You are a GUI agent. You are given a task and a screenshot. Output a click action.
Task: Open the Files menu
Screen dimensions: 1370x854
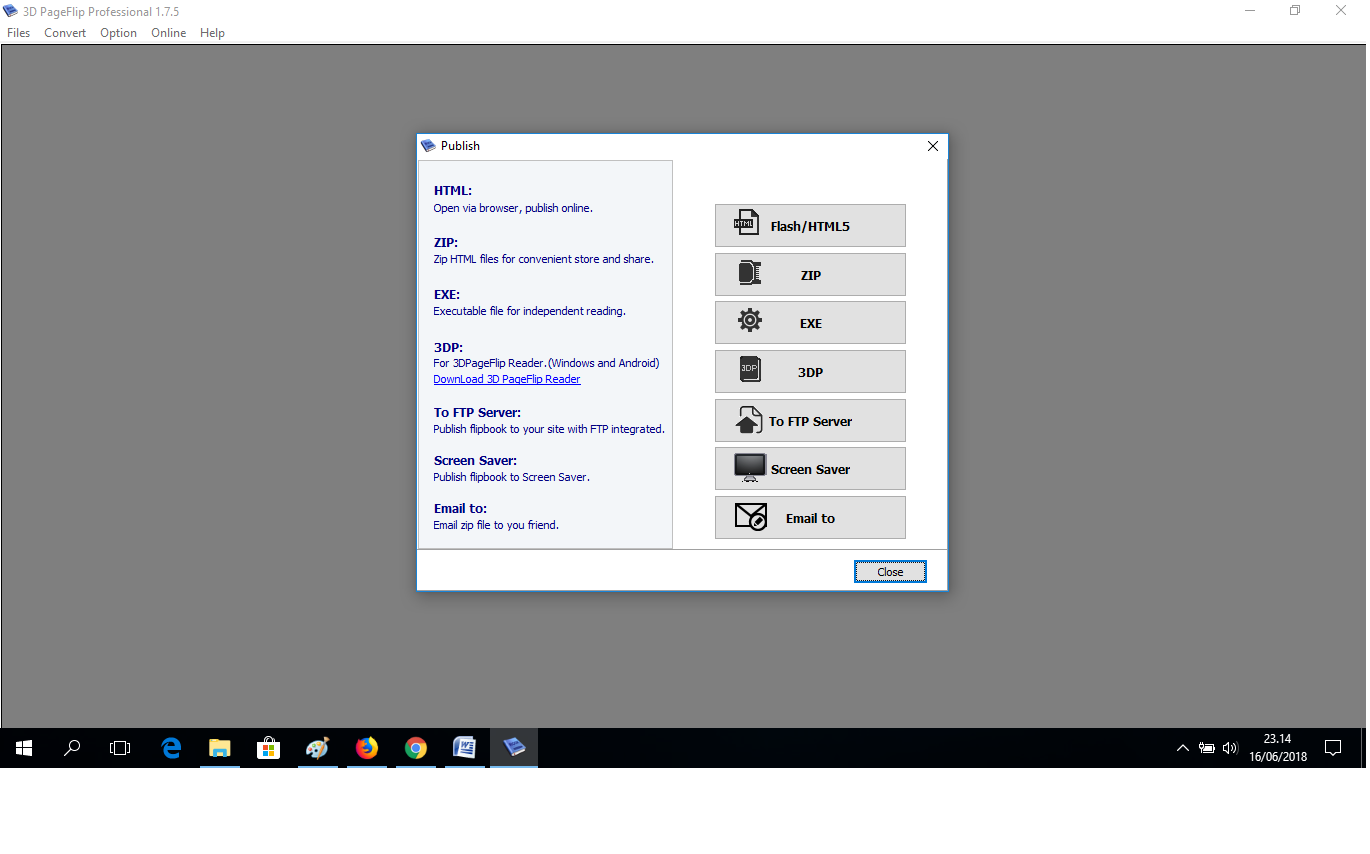pyautogui.click(x=18, y=32)
